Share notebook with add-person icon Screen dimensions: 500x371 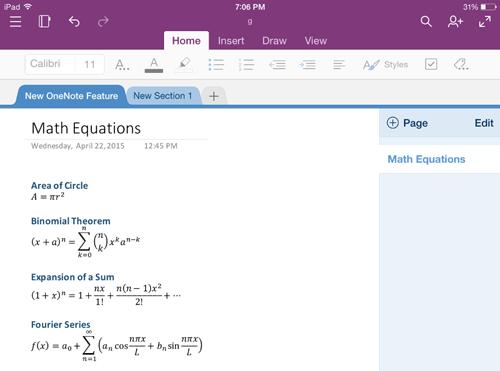coord(455,22)
